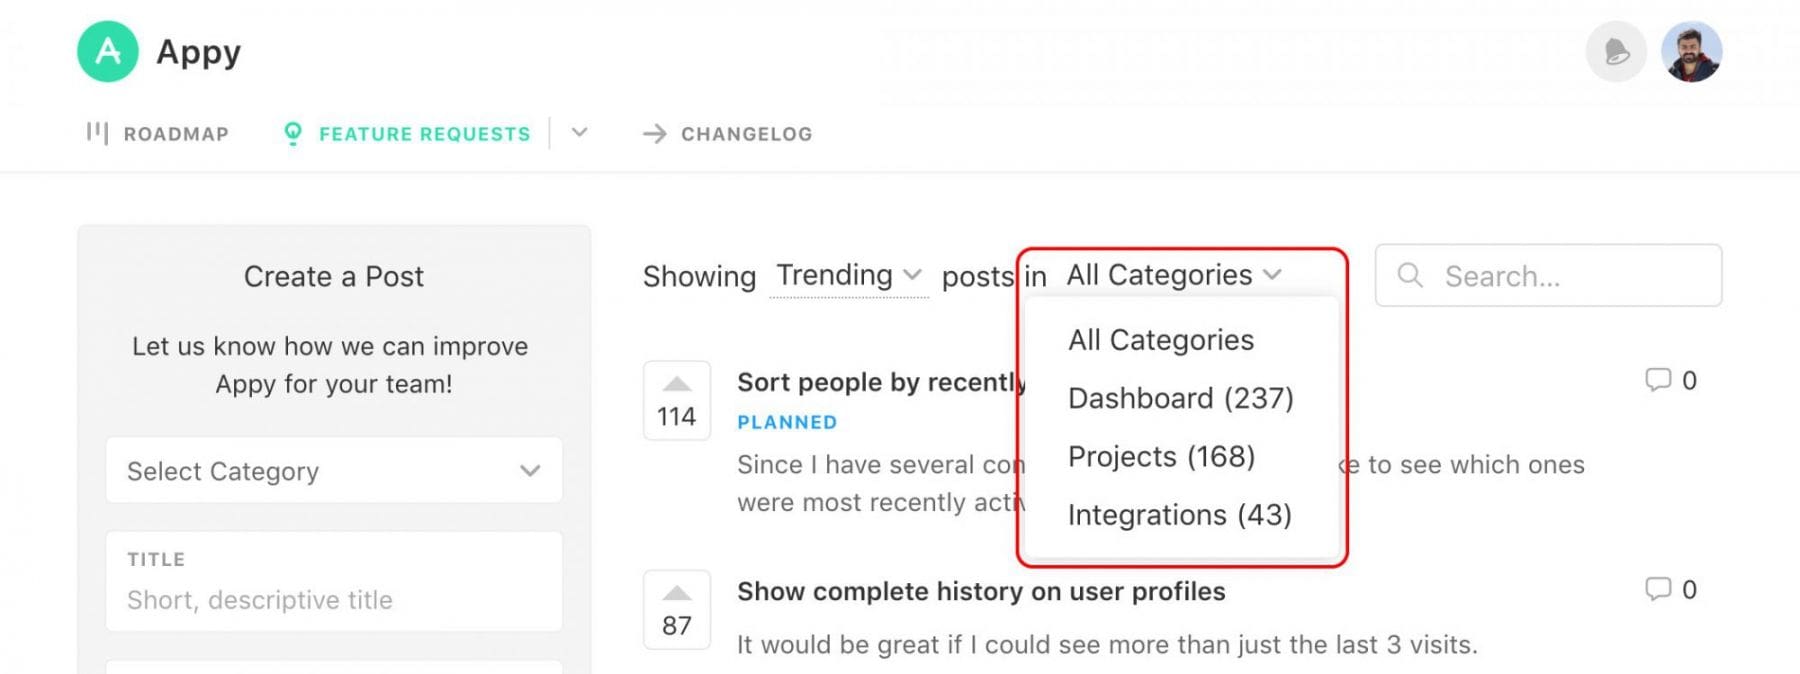Click the Appy logo icon

click(x=107, y=51)
